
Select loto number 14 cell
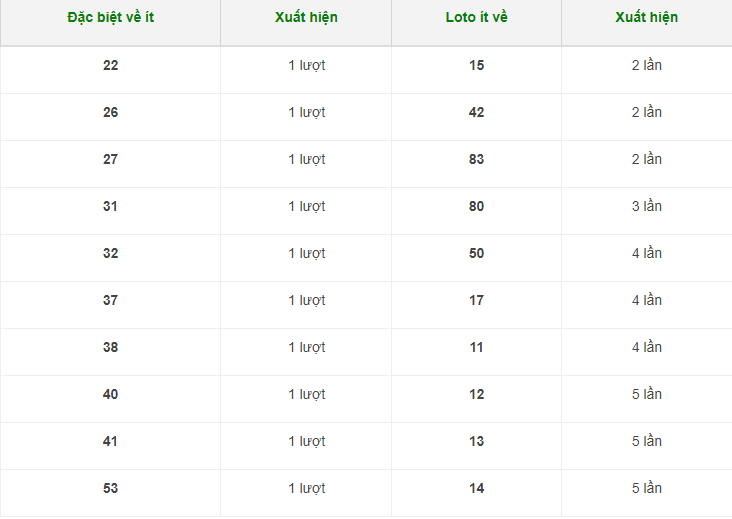click(x=476, y=488)
